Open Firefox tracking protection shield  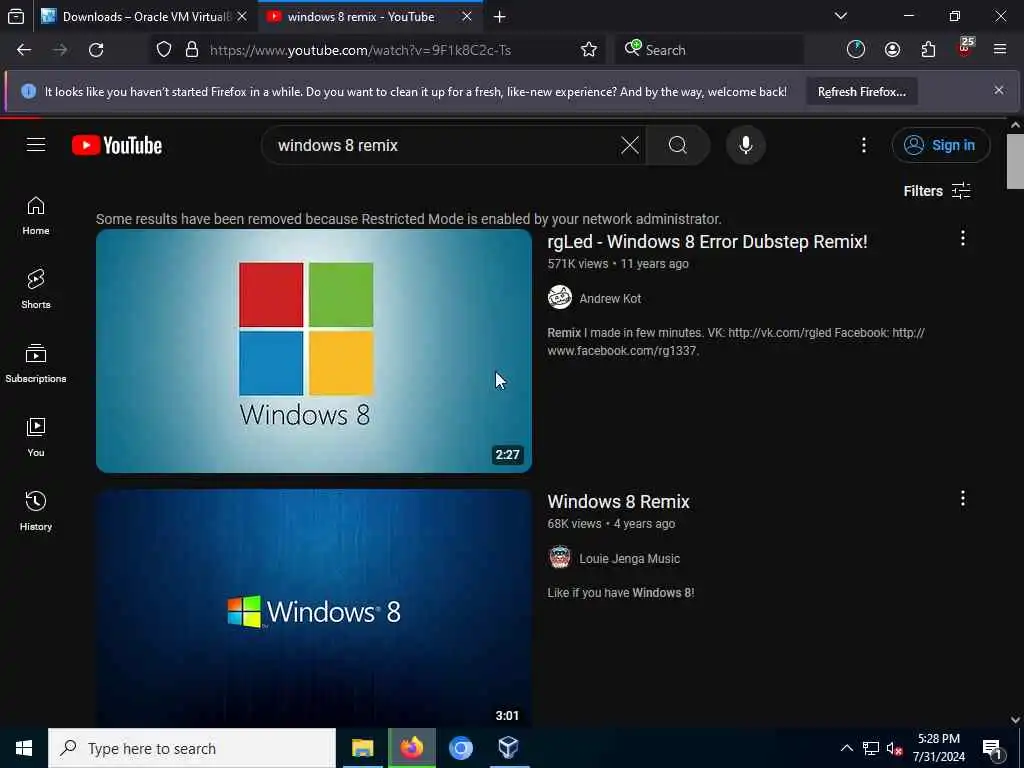pyautogui.click(x=164, y=50)
